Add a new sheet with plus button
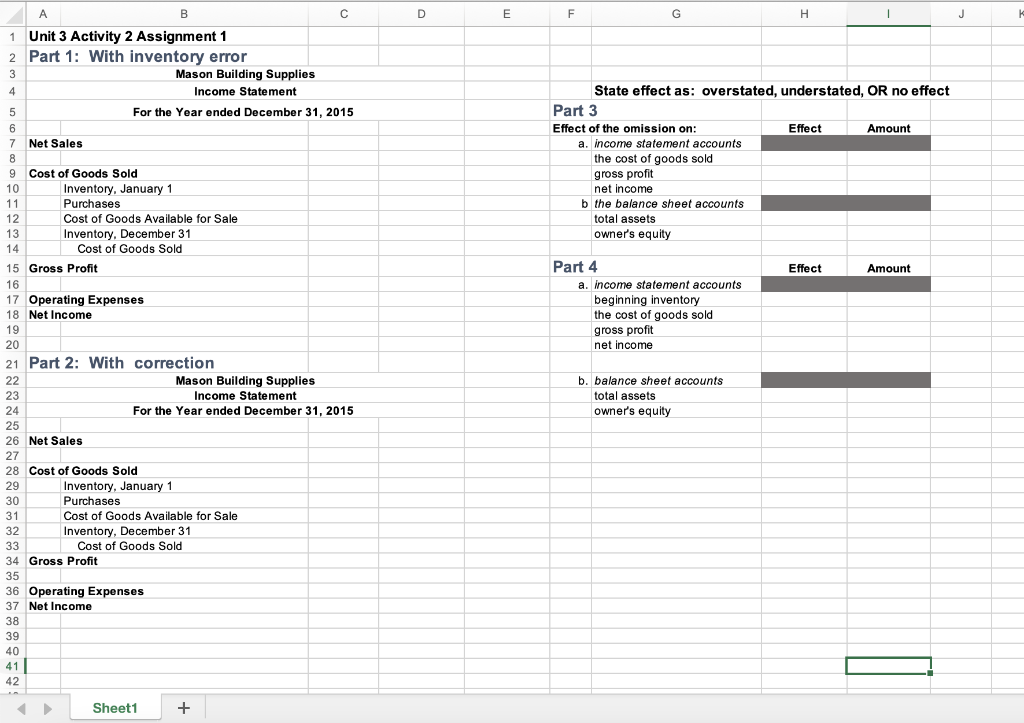1024x723 pixels. [x=184, y=708]
